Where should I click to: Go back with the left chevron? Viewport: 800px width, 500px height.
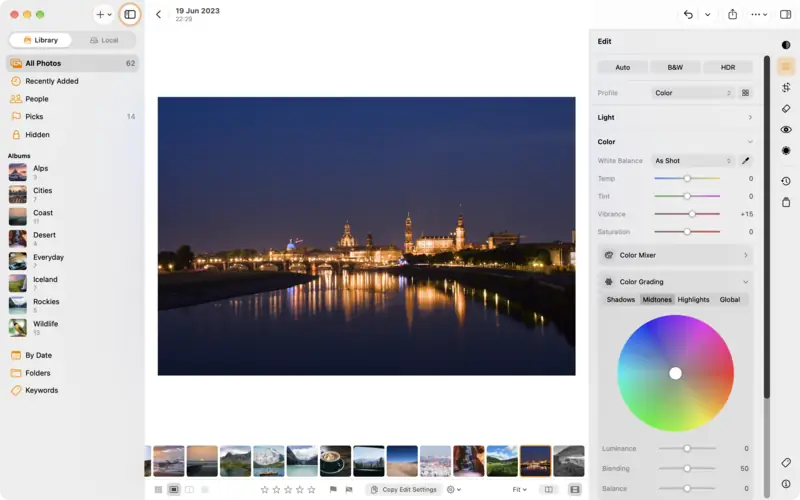159,14
